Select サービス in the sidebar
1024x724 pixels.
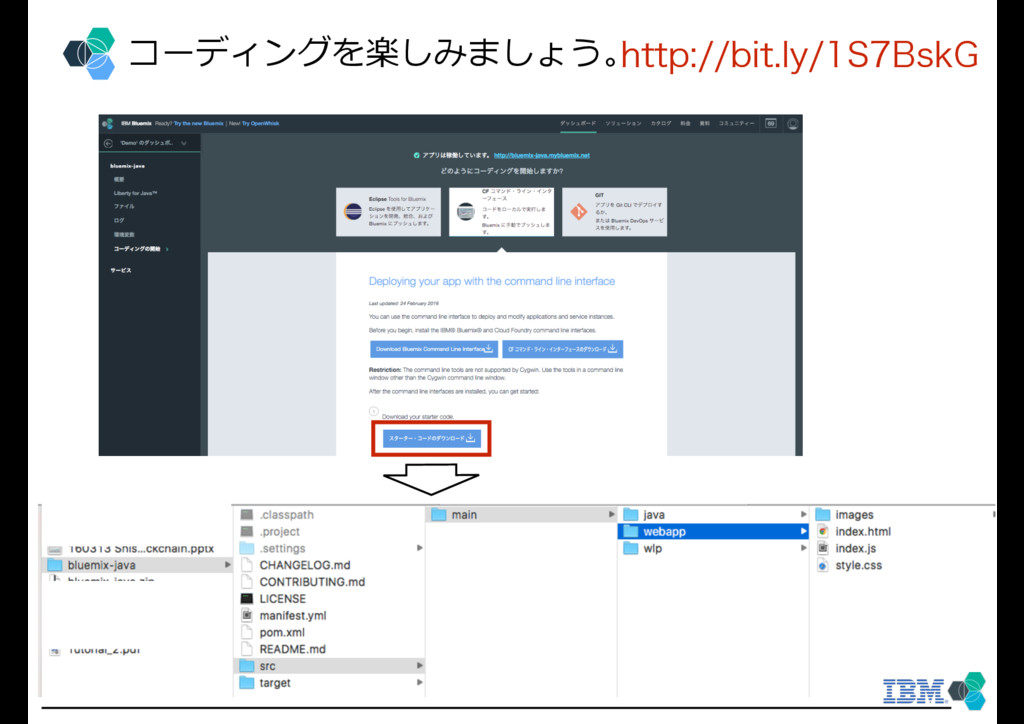pos(121,270)
